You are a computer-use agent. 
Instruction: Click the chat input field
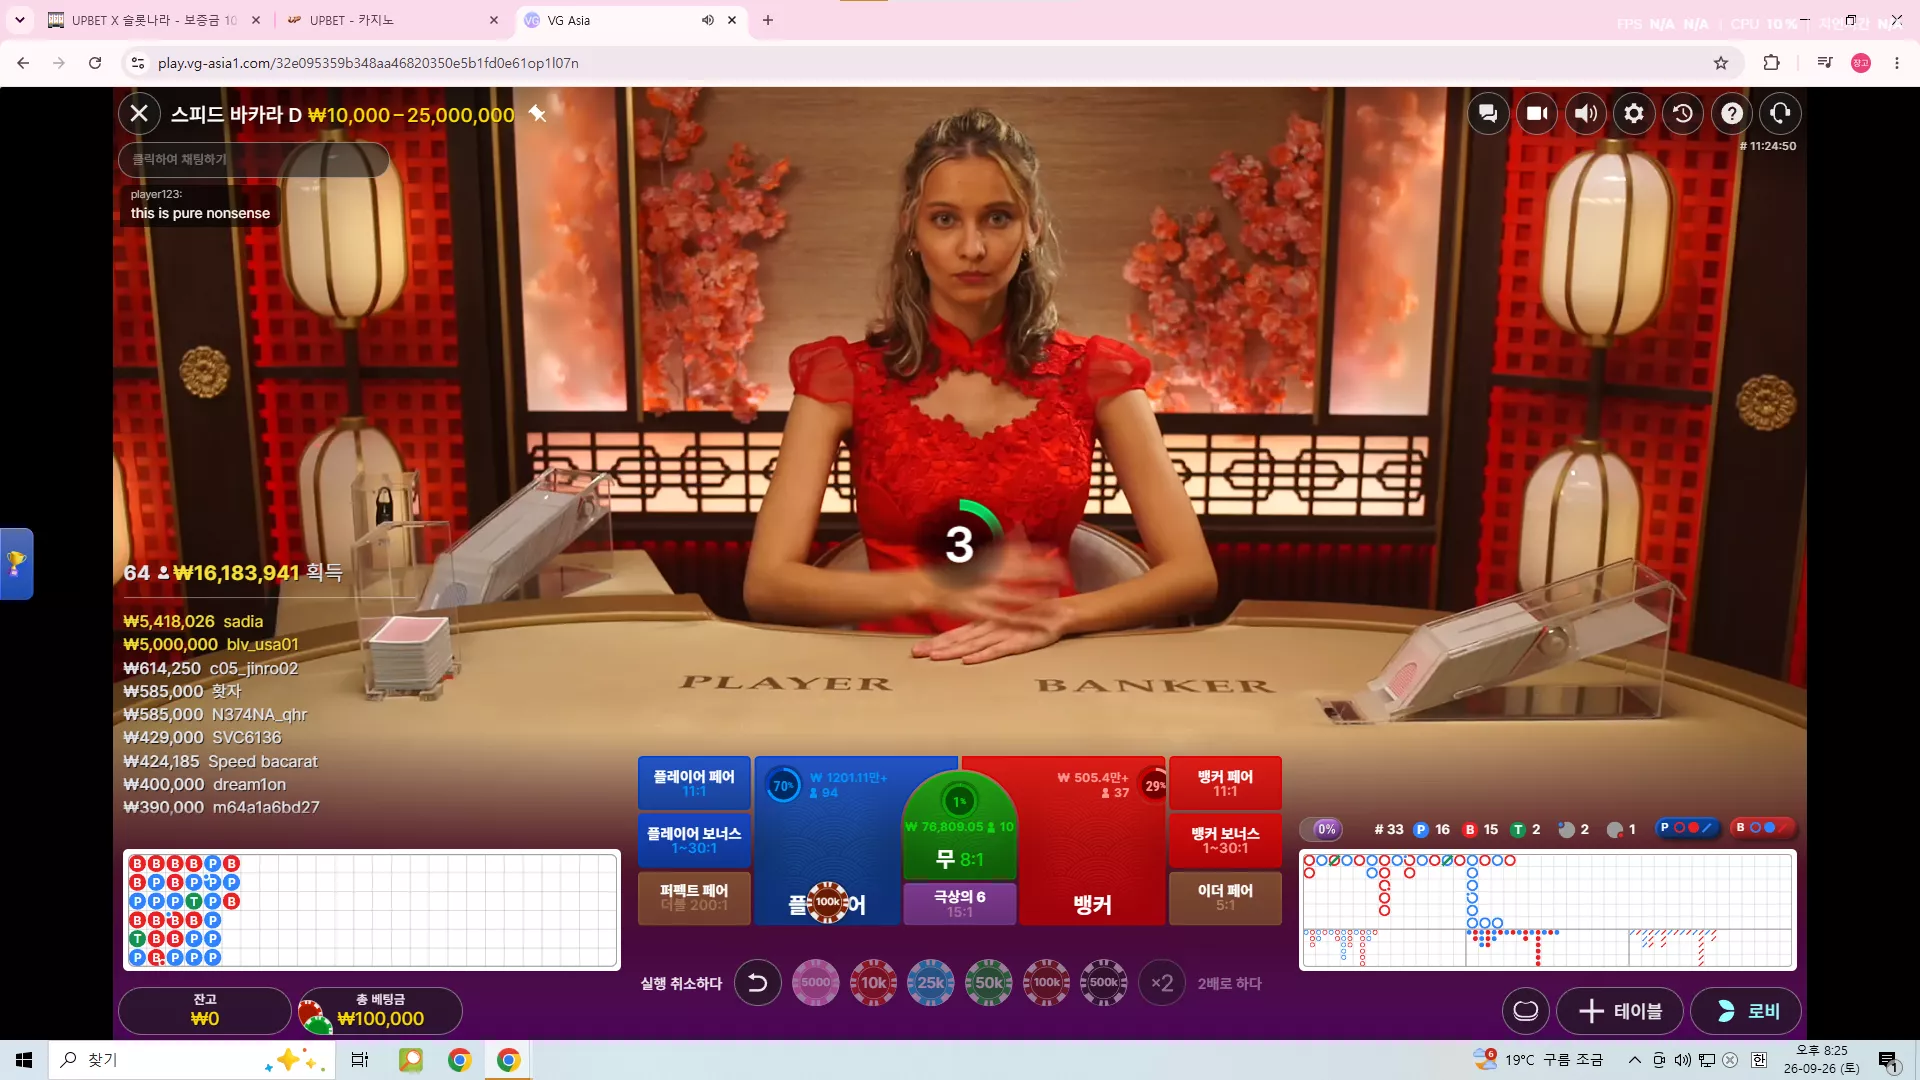click(x=254, y=160)
